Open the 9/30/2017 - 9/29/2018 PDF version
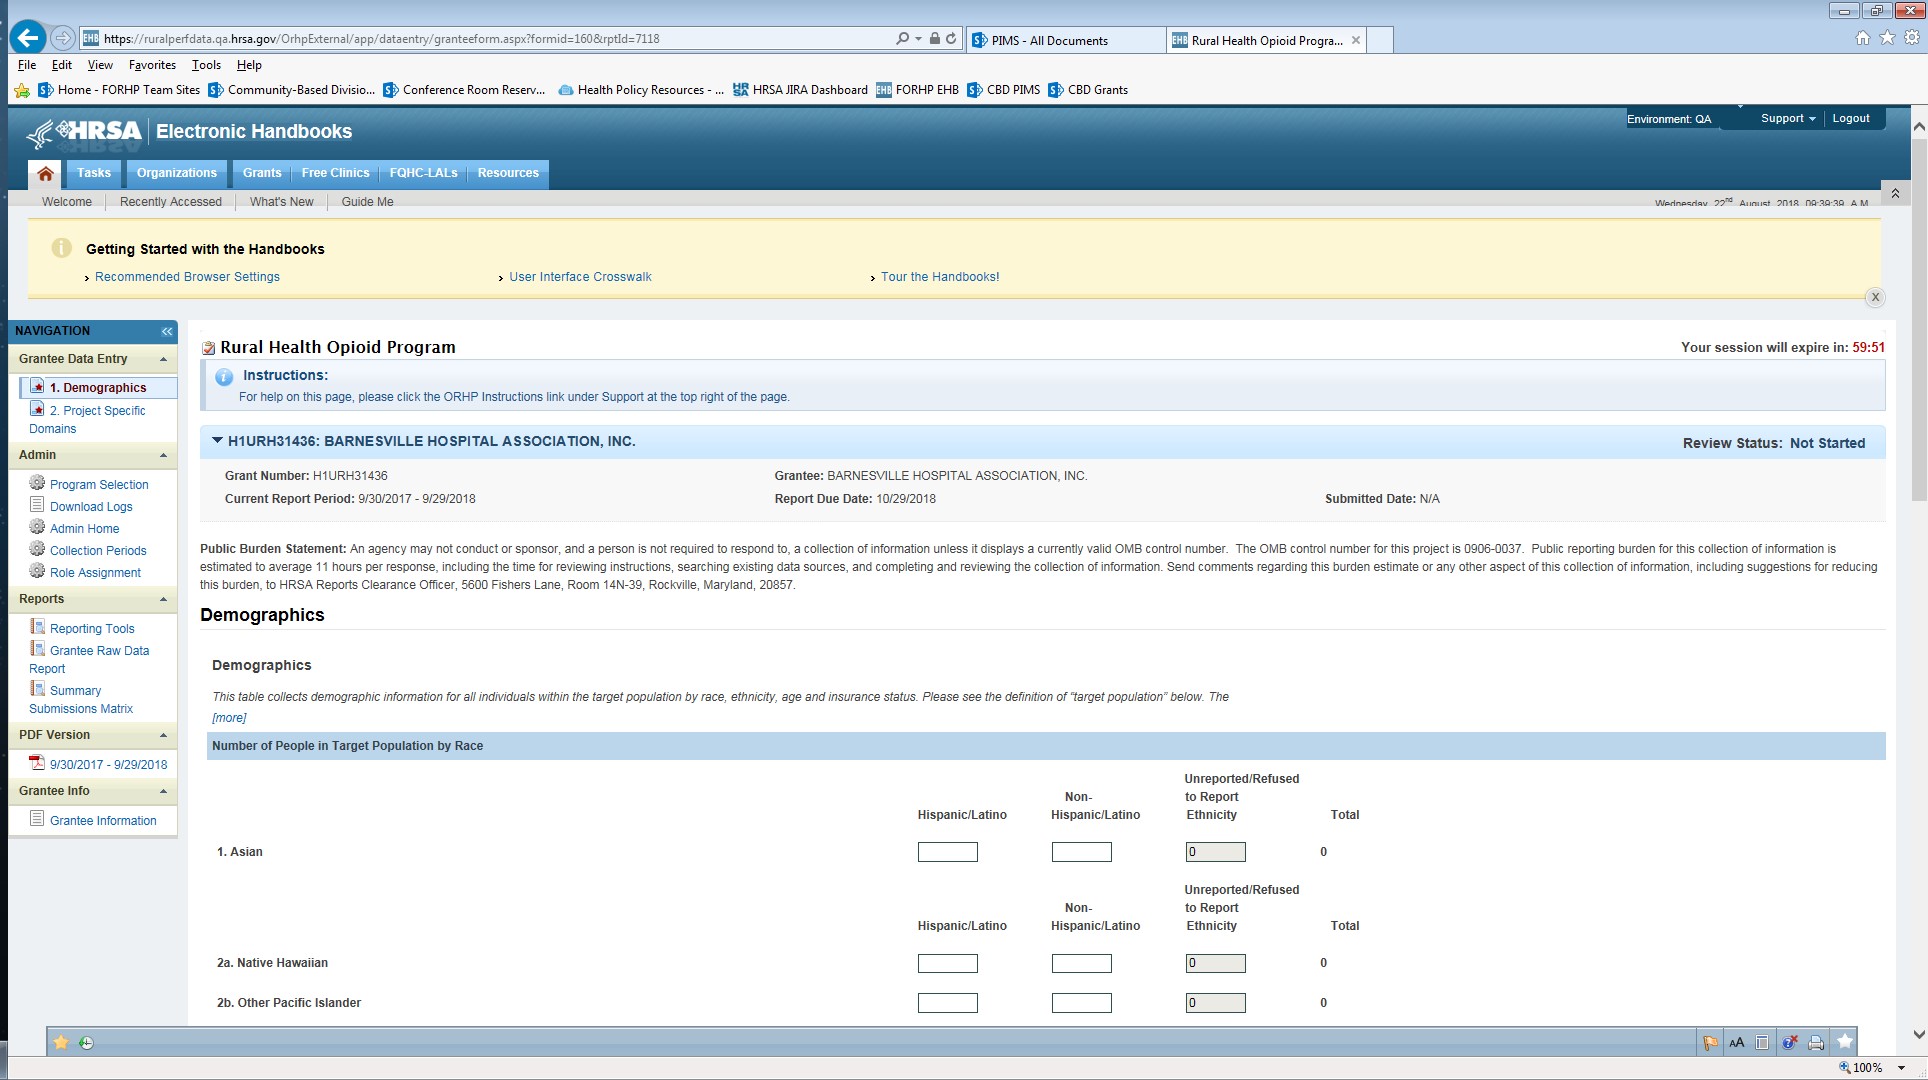Screen dimensions: 1928x1080 click(108, 764)
